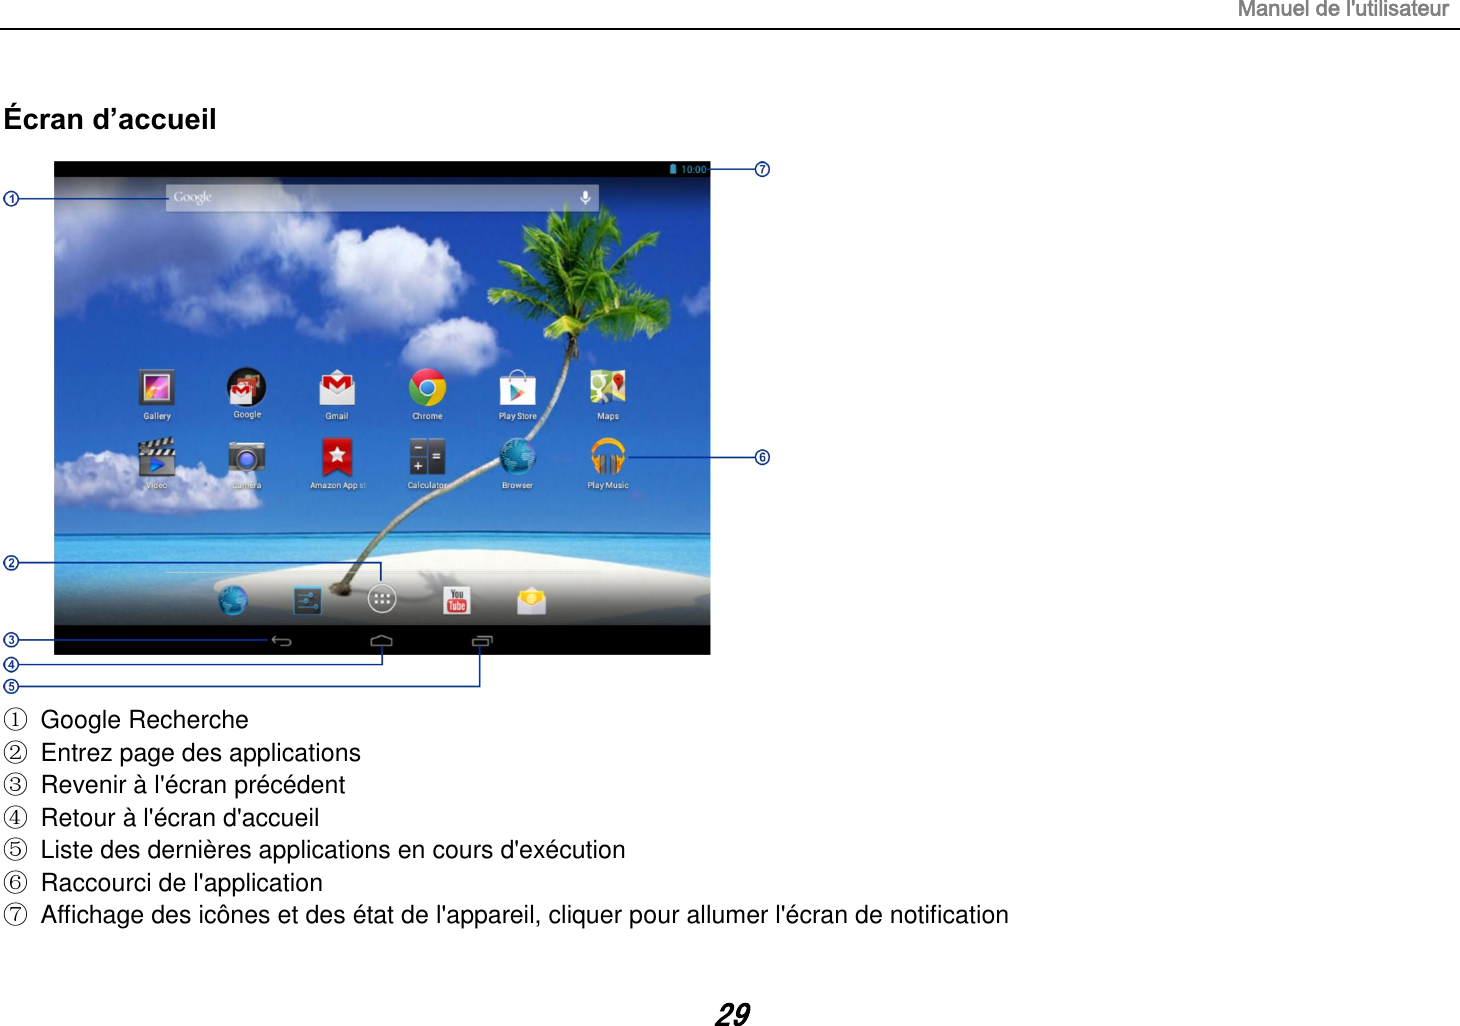Click the 'Écran d’accueil' heading
The height and width of the screenshot is (1026, 1460).
110,119
